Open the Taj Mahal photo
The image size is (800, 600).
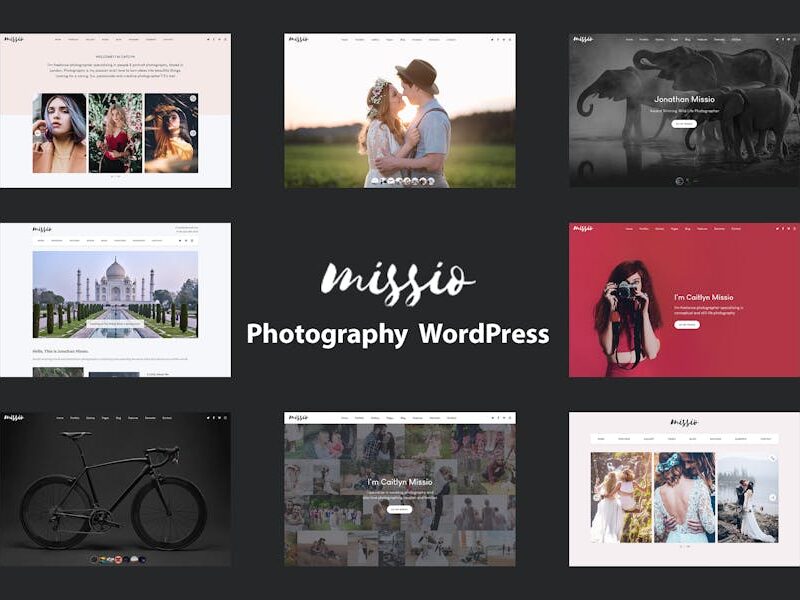coord(115,294)
